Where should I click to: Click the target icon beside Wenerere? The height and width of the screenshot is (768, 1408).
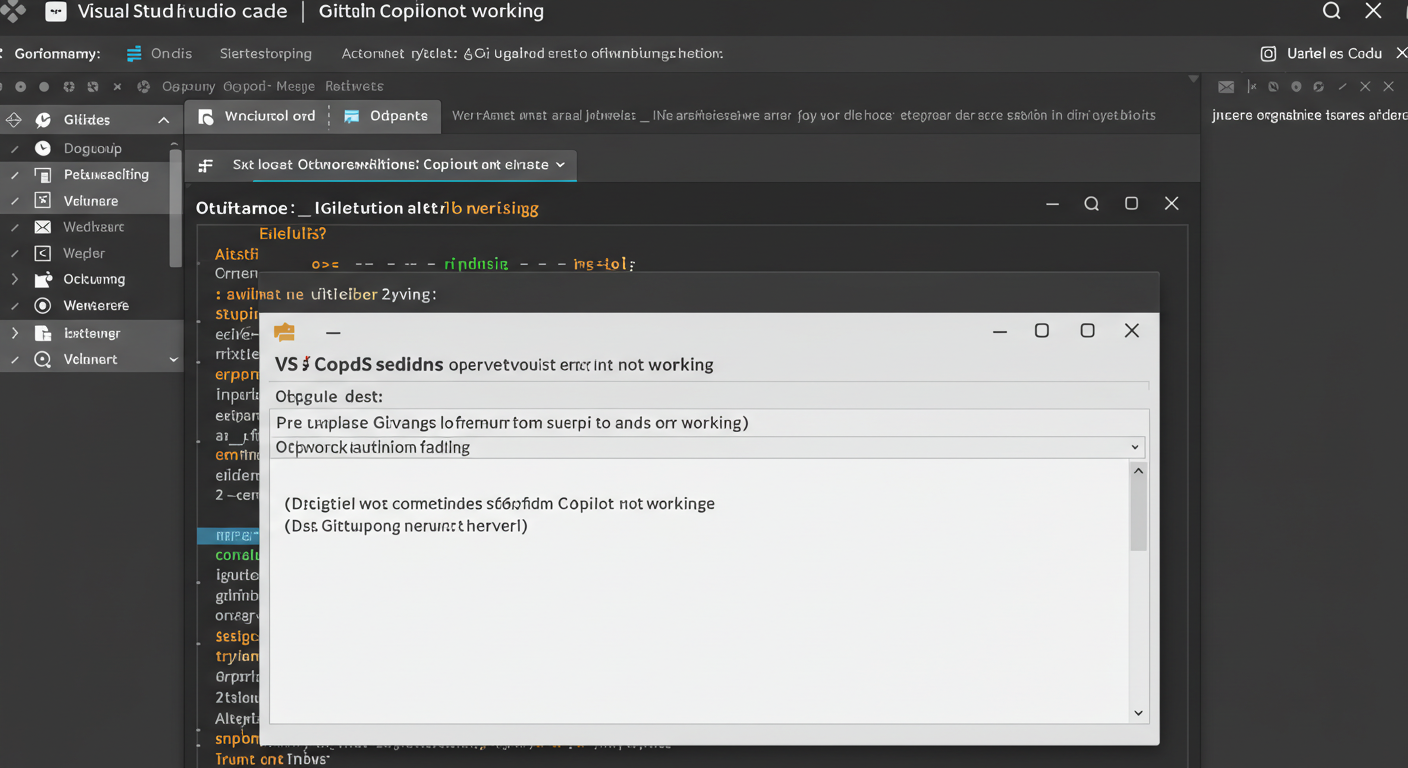(x=43, y=306)
